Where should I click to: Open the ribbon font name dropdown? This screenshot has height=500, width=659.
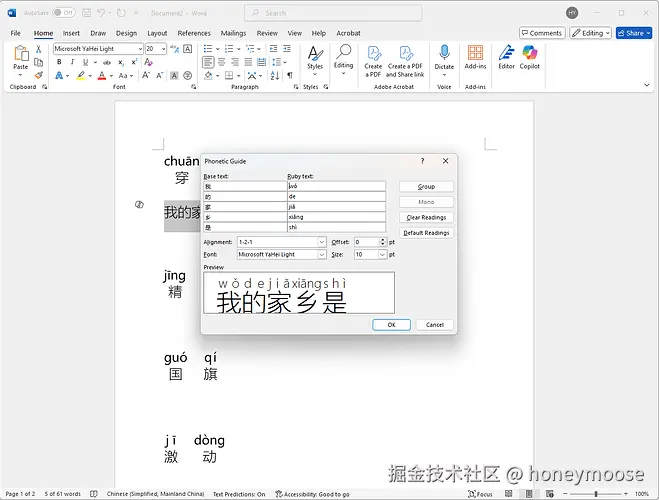click(x=140, y=49)
